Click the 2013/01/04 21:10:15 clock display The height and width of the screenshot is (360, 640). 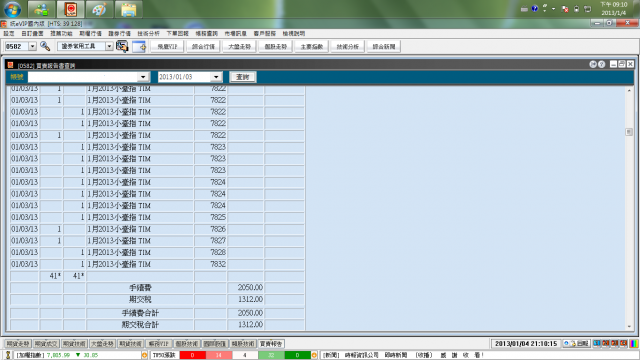526,344
